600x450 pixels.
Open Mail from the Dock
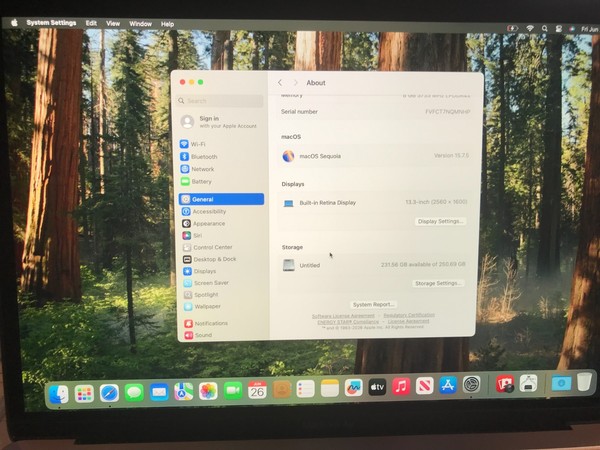coord(159,392)
